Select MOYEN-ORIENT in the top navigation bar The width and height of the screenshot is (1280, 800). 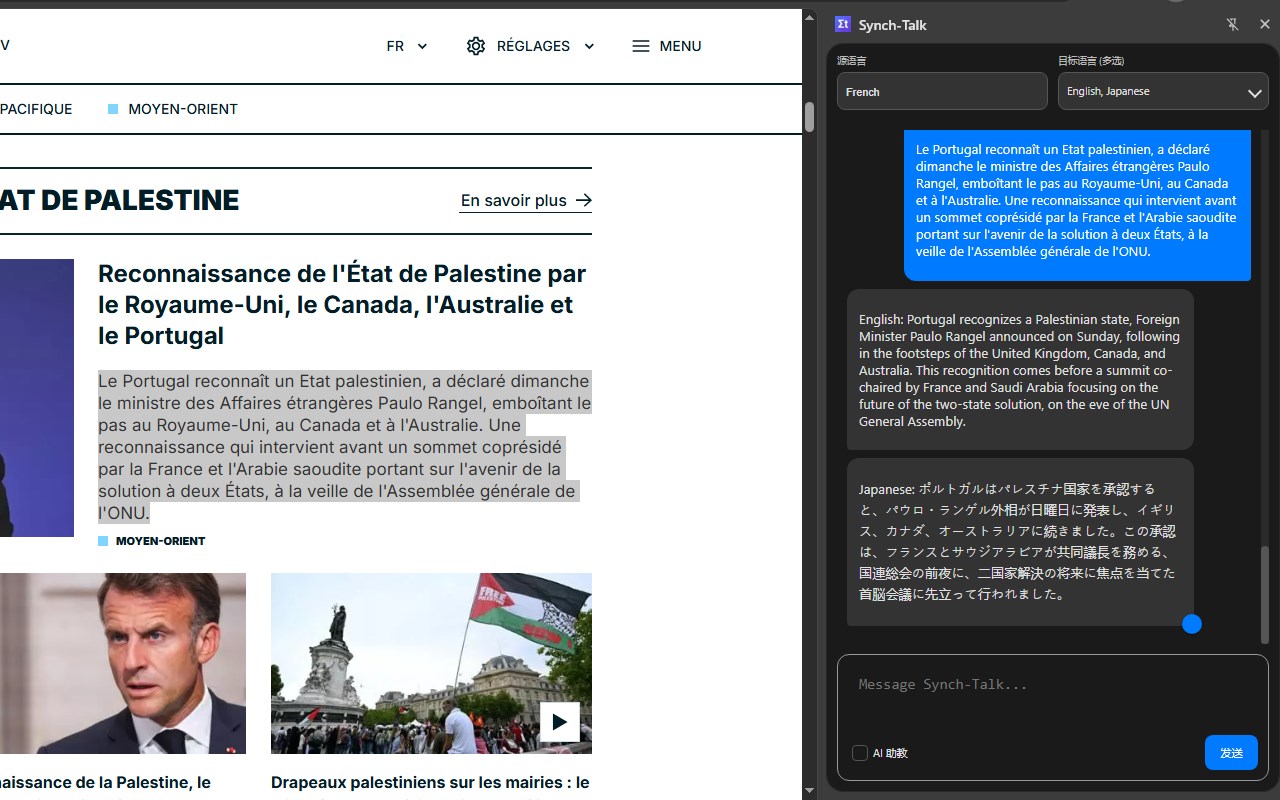tap(173, 109)
